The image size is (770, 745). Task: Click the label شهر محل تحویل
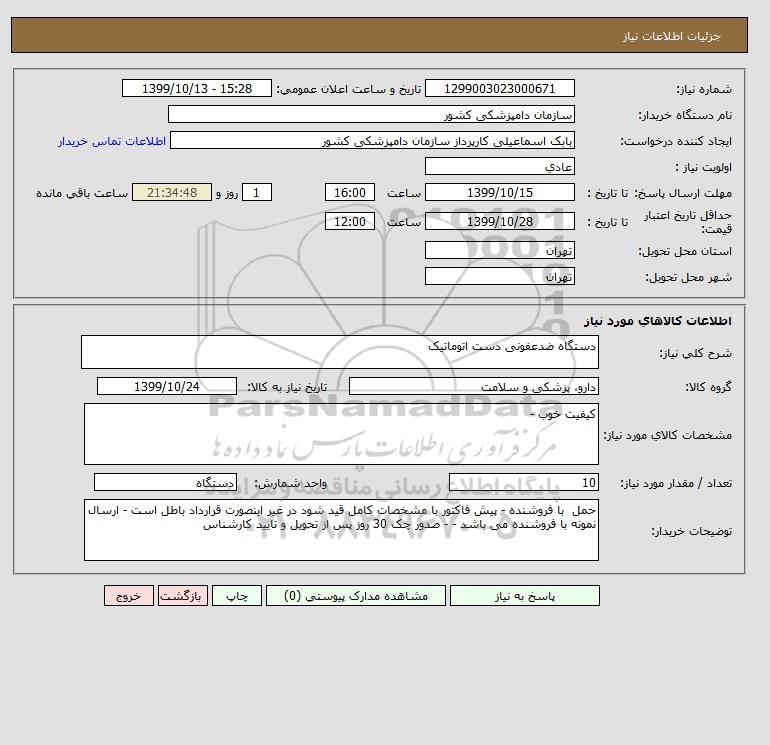[x=688, y=277]
